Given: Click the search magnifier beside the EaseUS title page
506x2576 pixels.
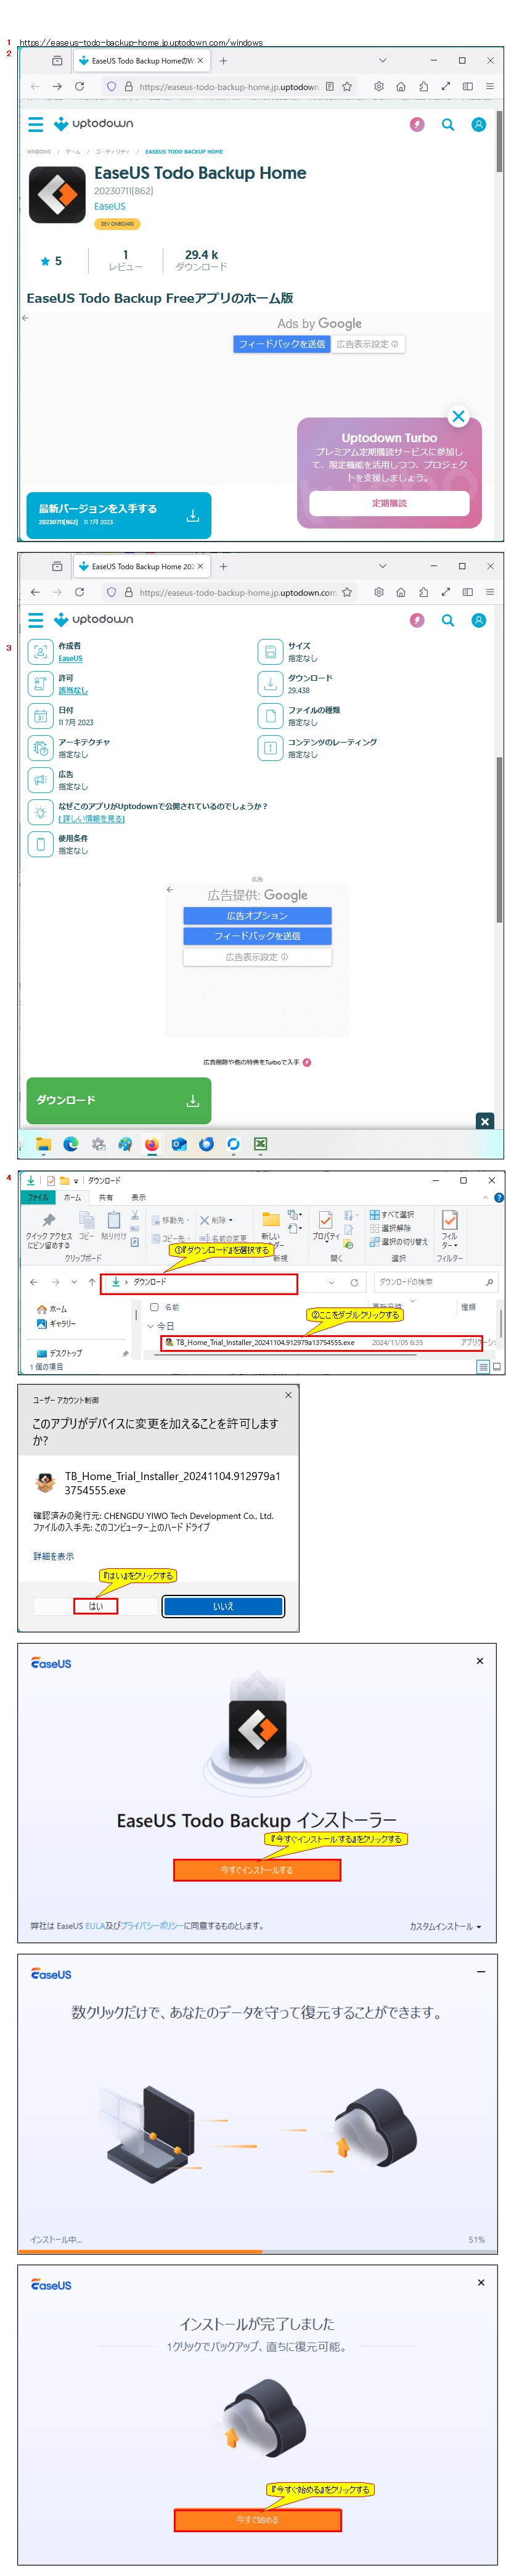Looking at the screenshot, I should pyautogui.click(x=448, y=124).
